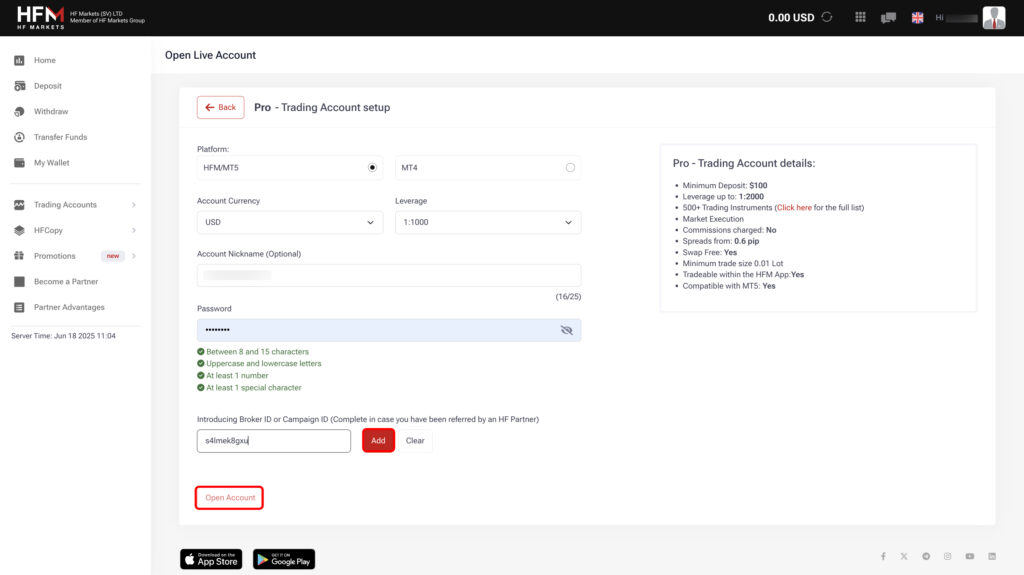Toggle password visibility eye icon
This screenshot has width=1024, height=575.
[x=566, y=330]
